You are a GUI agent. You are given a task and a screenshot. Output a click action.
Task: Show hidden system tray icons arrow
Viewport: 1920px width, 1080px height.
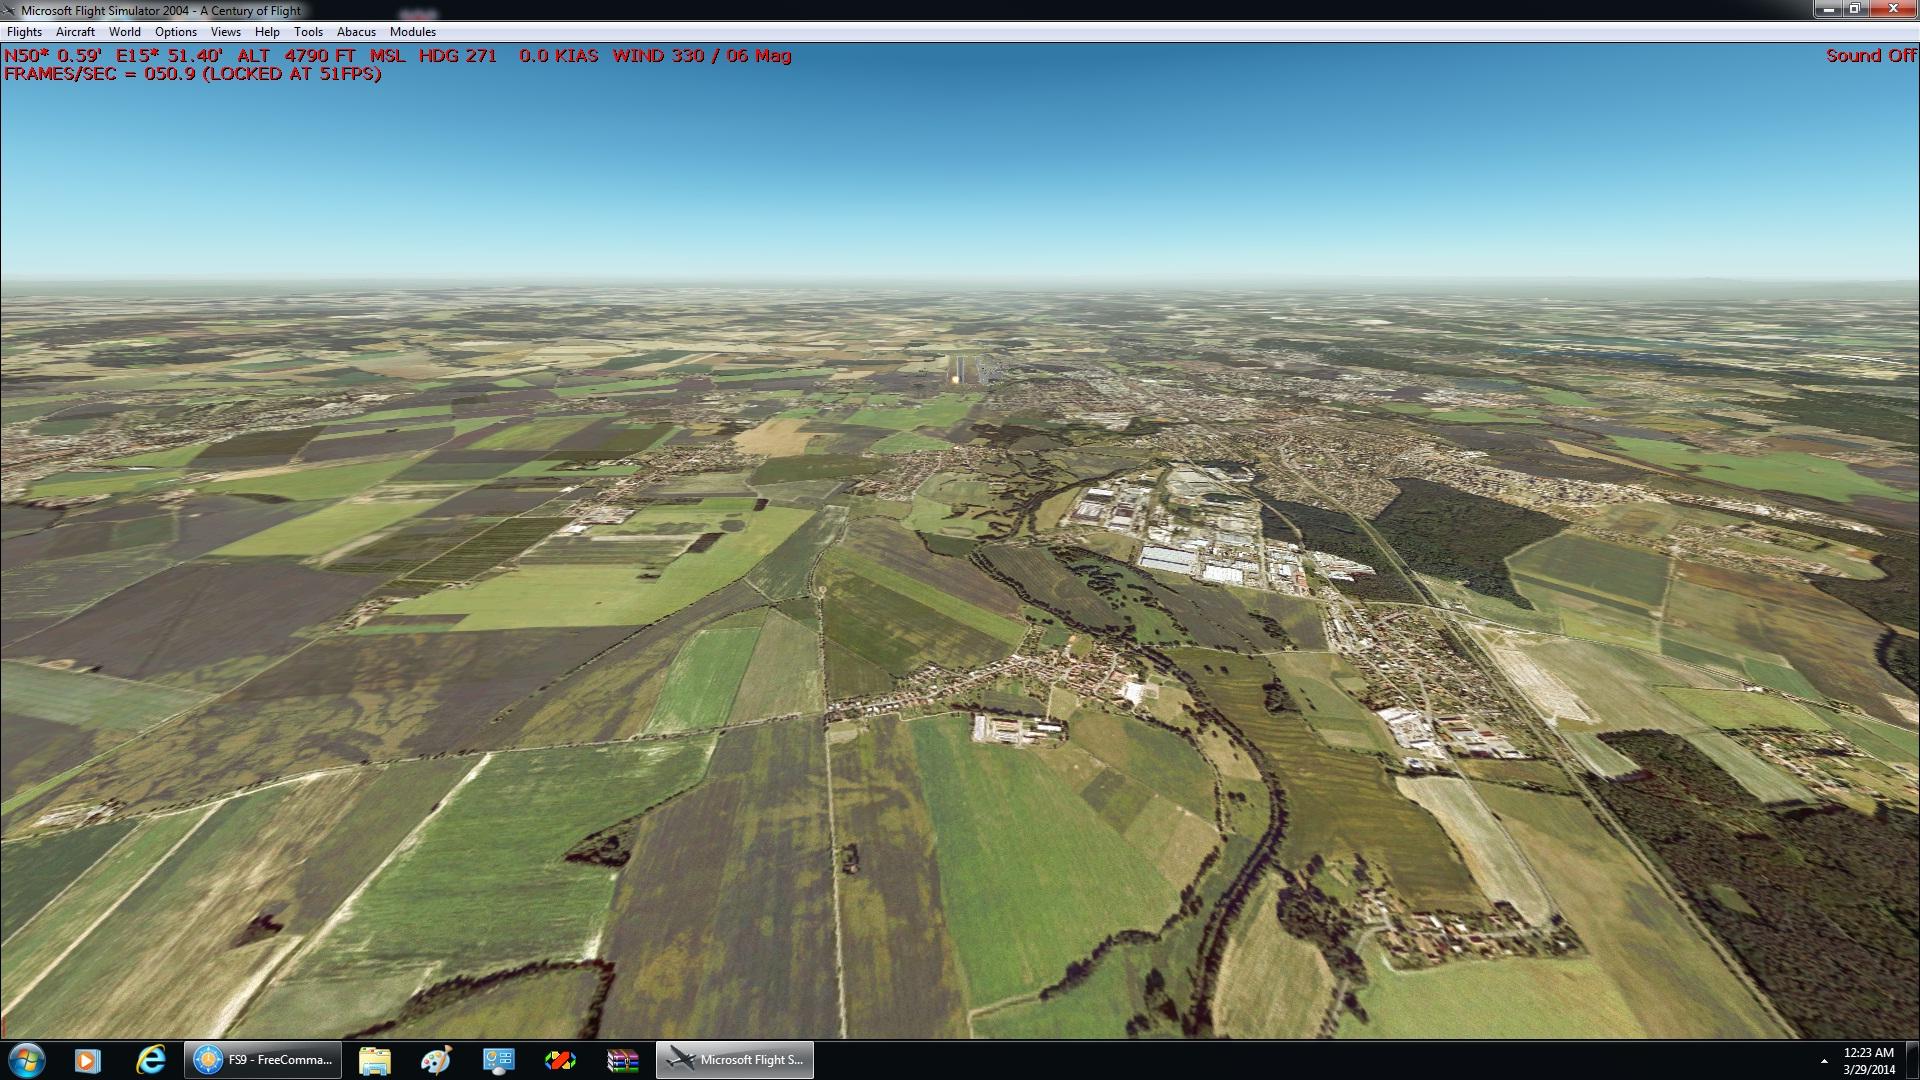[1824, 1061]
